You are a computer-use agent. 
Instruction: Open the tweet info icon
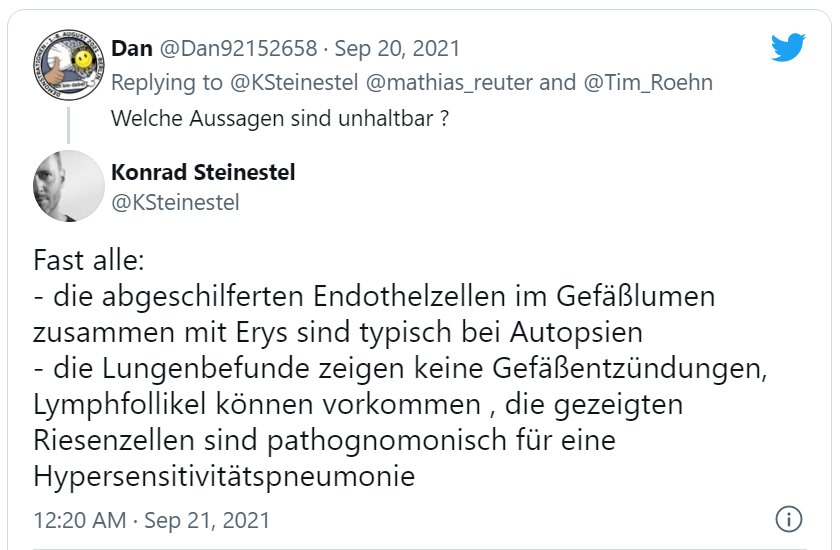point(789,520)
